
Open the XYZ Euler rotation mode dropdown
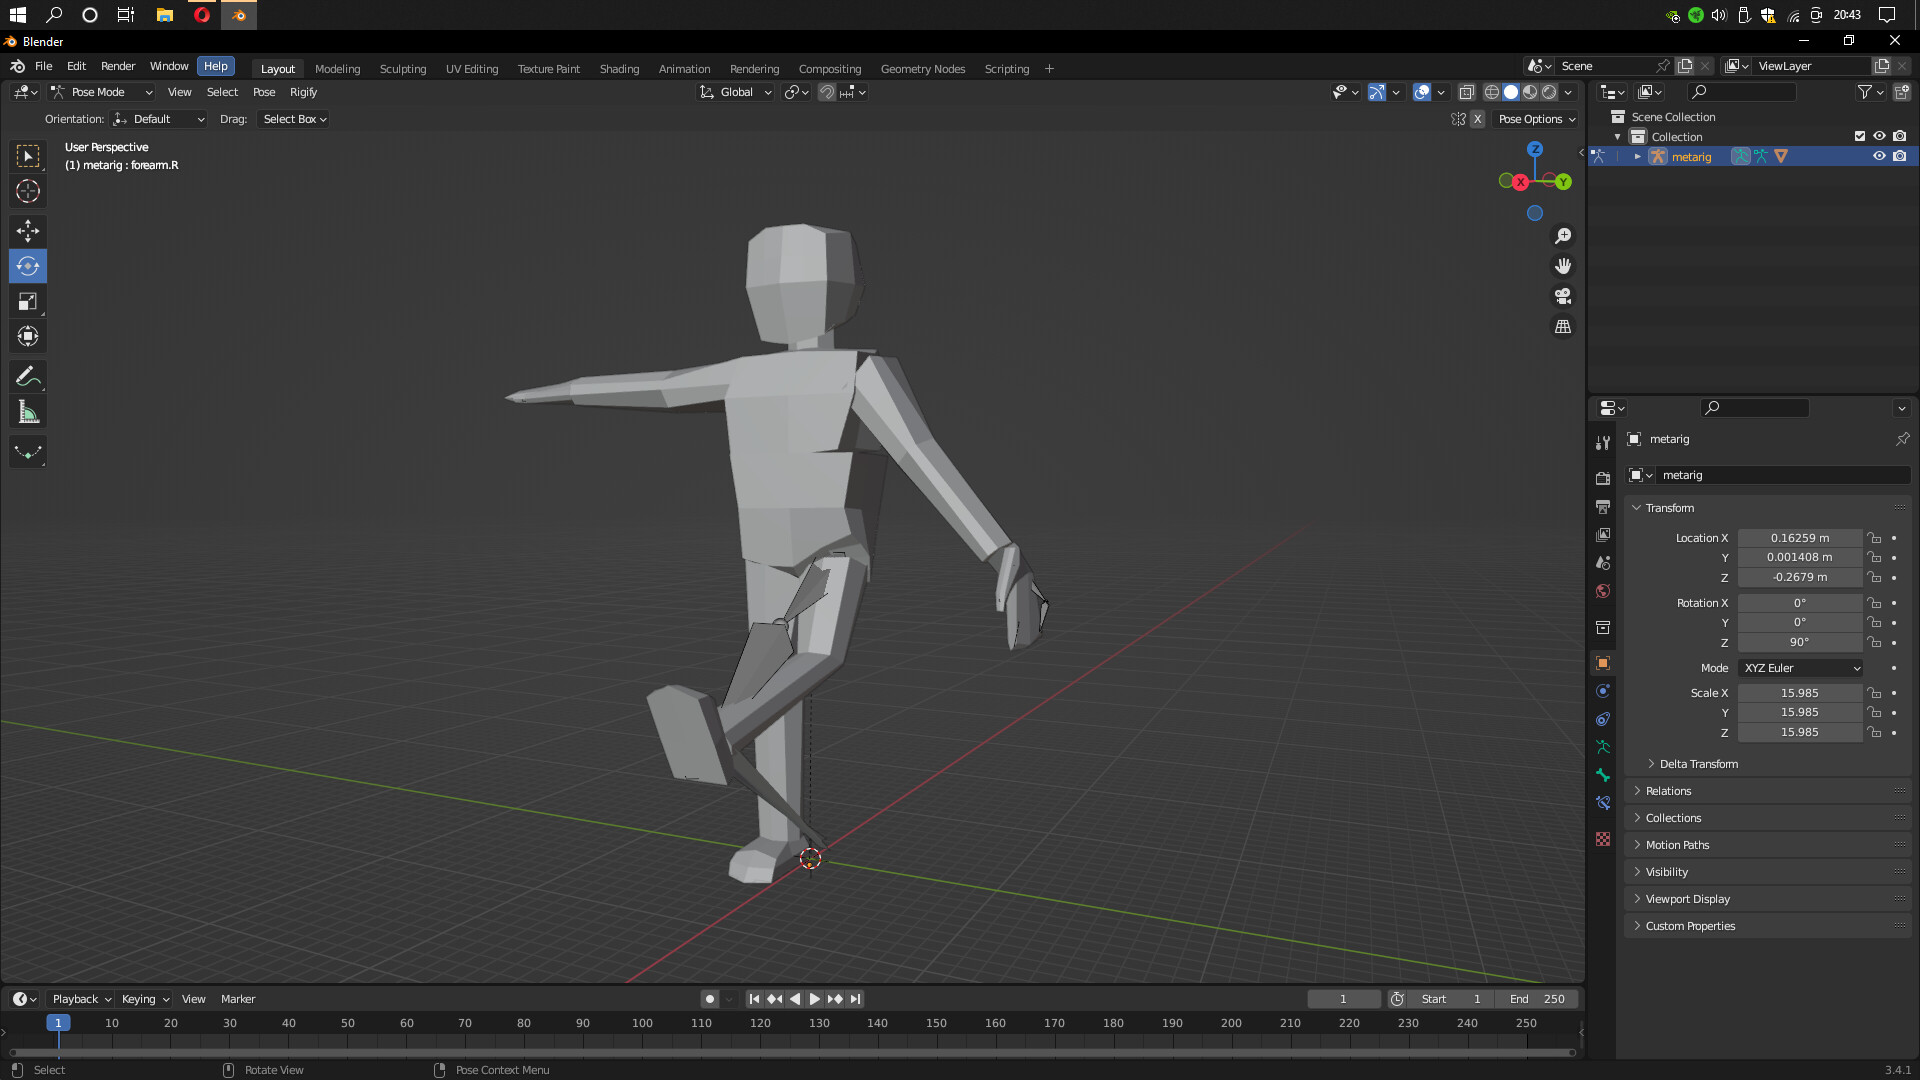click(1801, 668)
